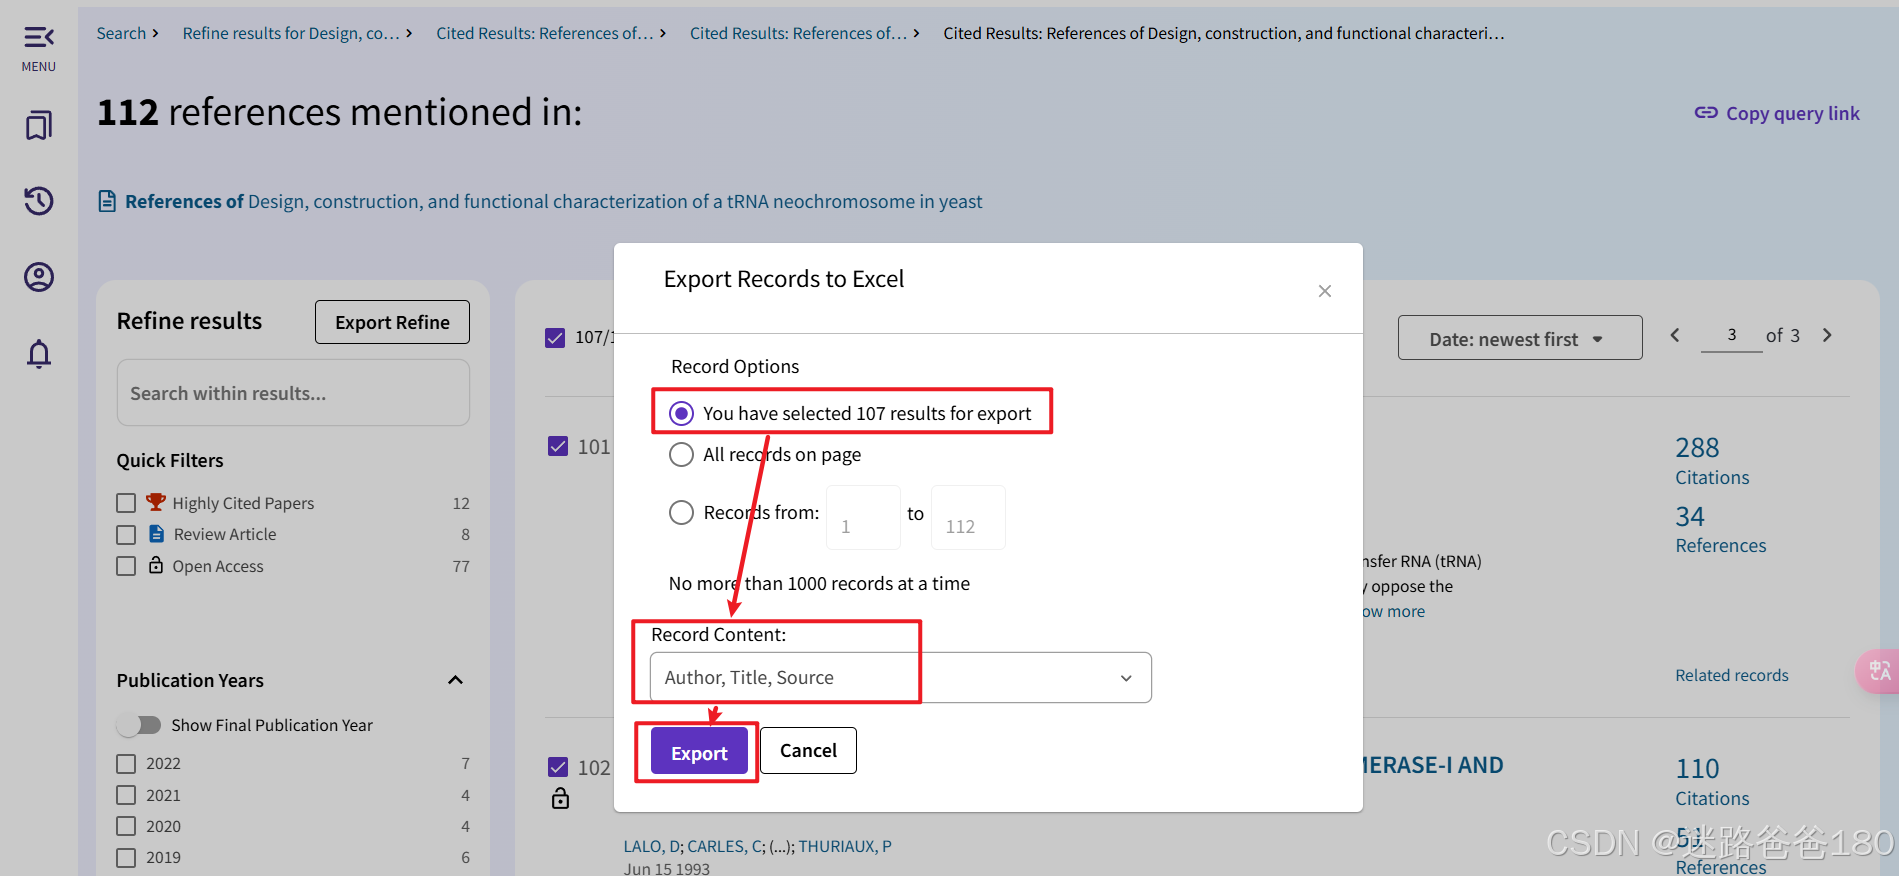Screen dimensions: 1899x876
Task: Click the Records from start field
Action: 863,517
